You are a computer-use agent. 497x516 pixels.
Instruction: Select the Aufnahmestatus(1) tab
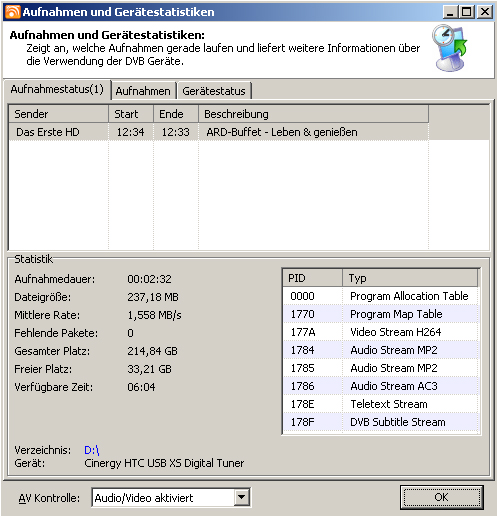[x=57, y=89]
